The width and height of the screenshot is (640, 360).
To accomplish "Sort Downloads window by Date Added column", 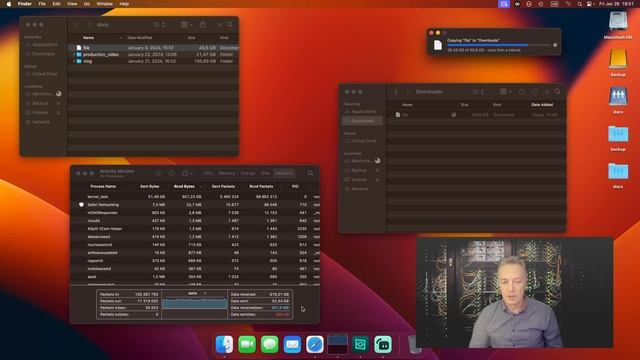I will click(x=542, y=104).
